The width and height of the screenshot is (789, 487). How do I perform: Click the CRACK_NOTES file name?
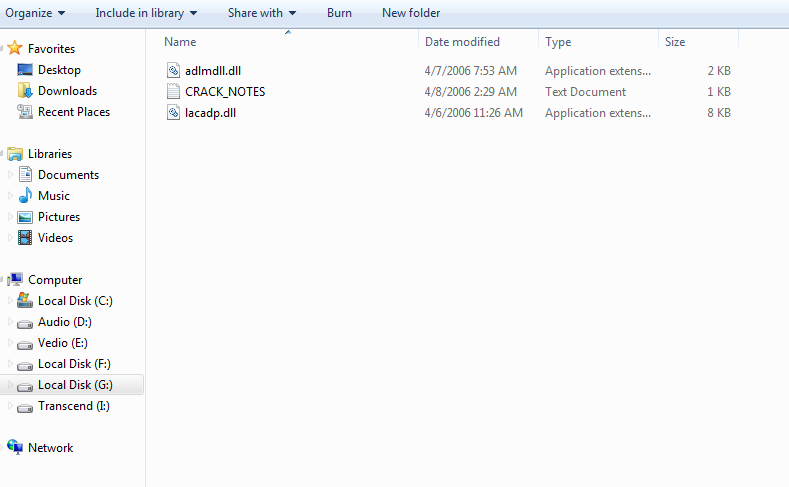(225, 92)
